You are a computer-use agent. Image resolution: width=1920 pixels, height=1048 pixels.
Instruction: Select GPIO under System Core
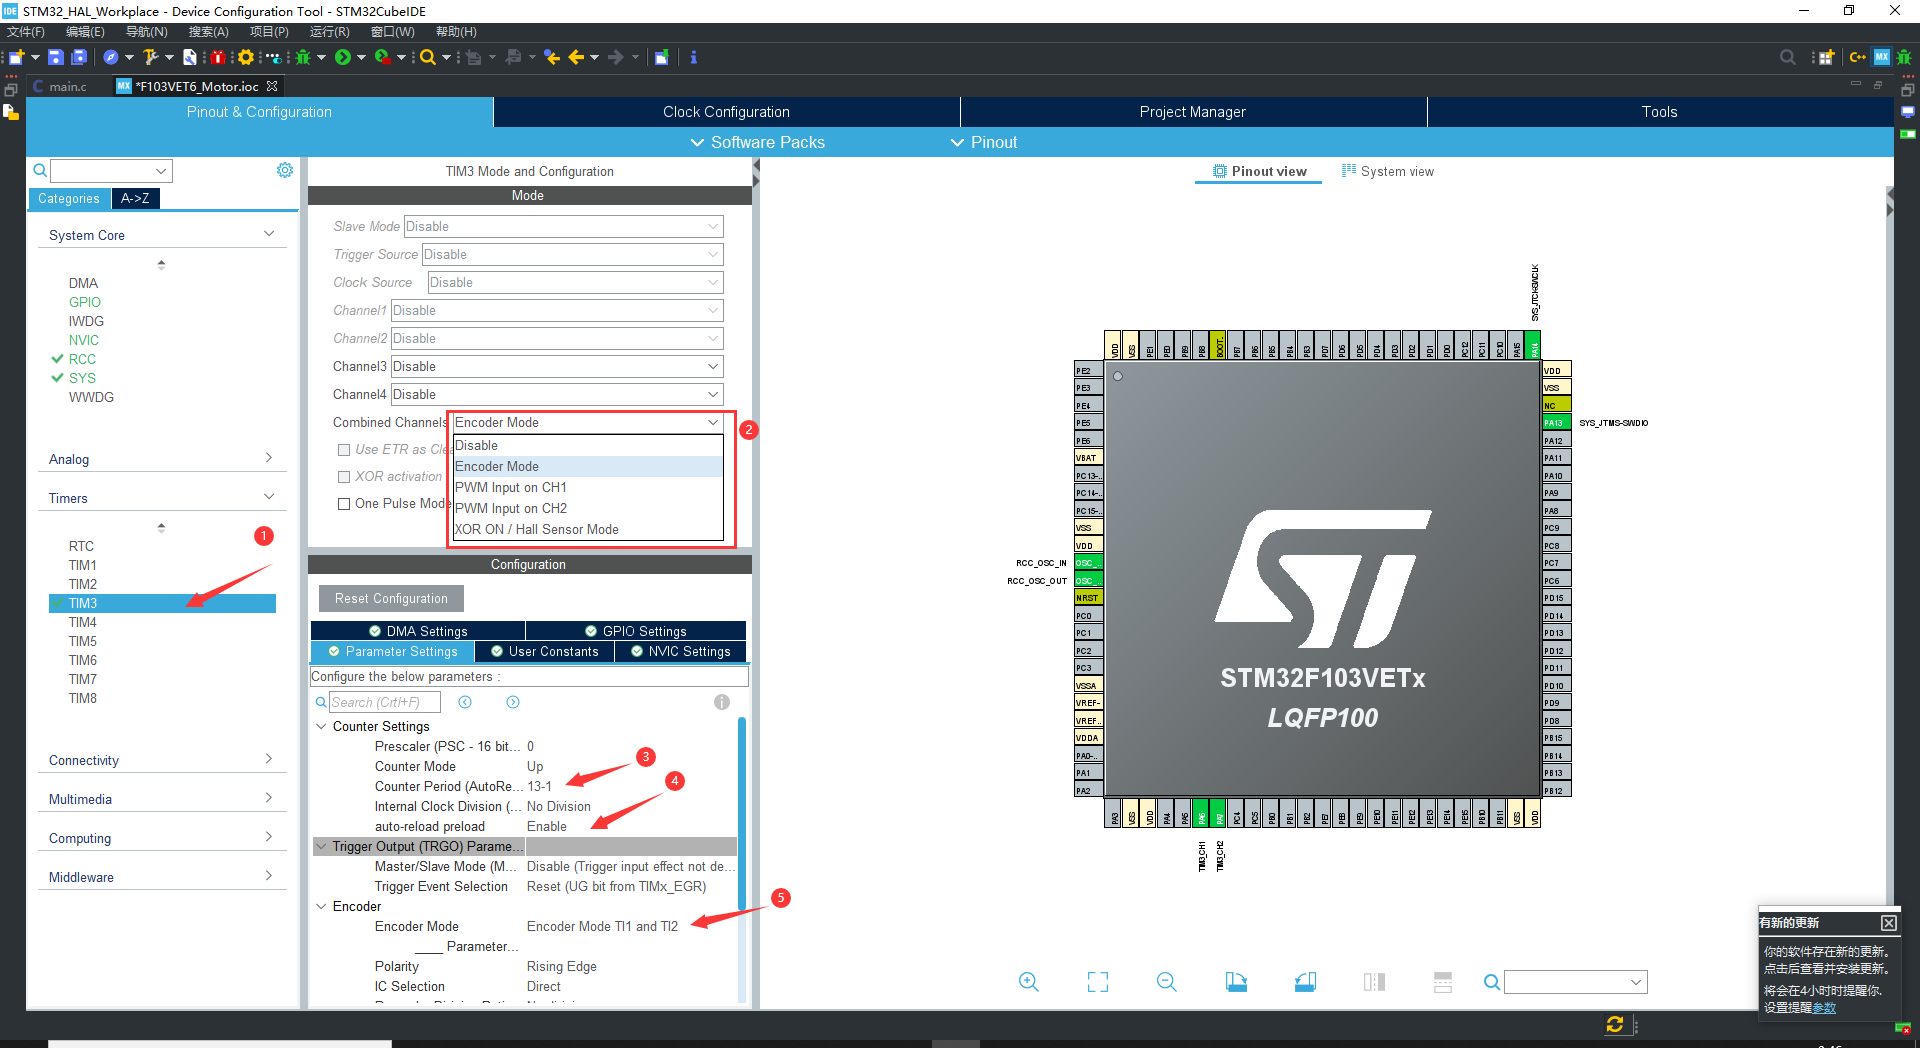pos(85,302)
